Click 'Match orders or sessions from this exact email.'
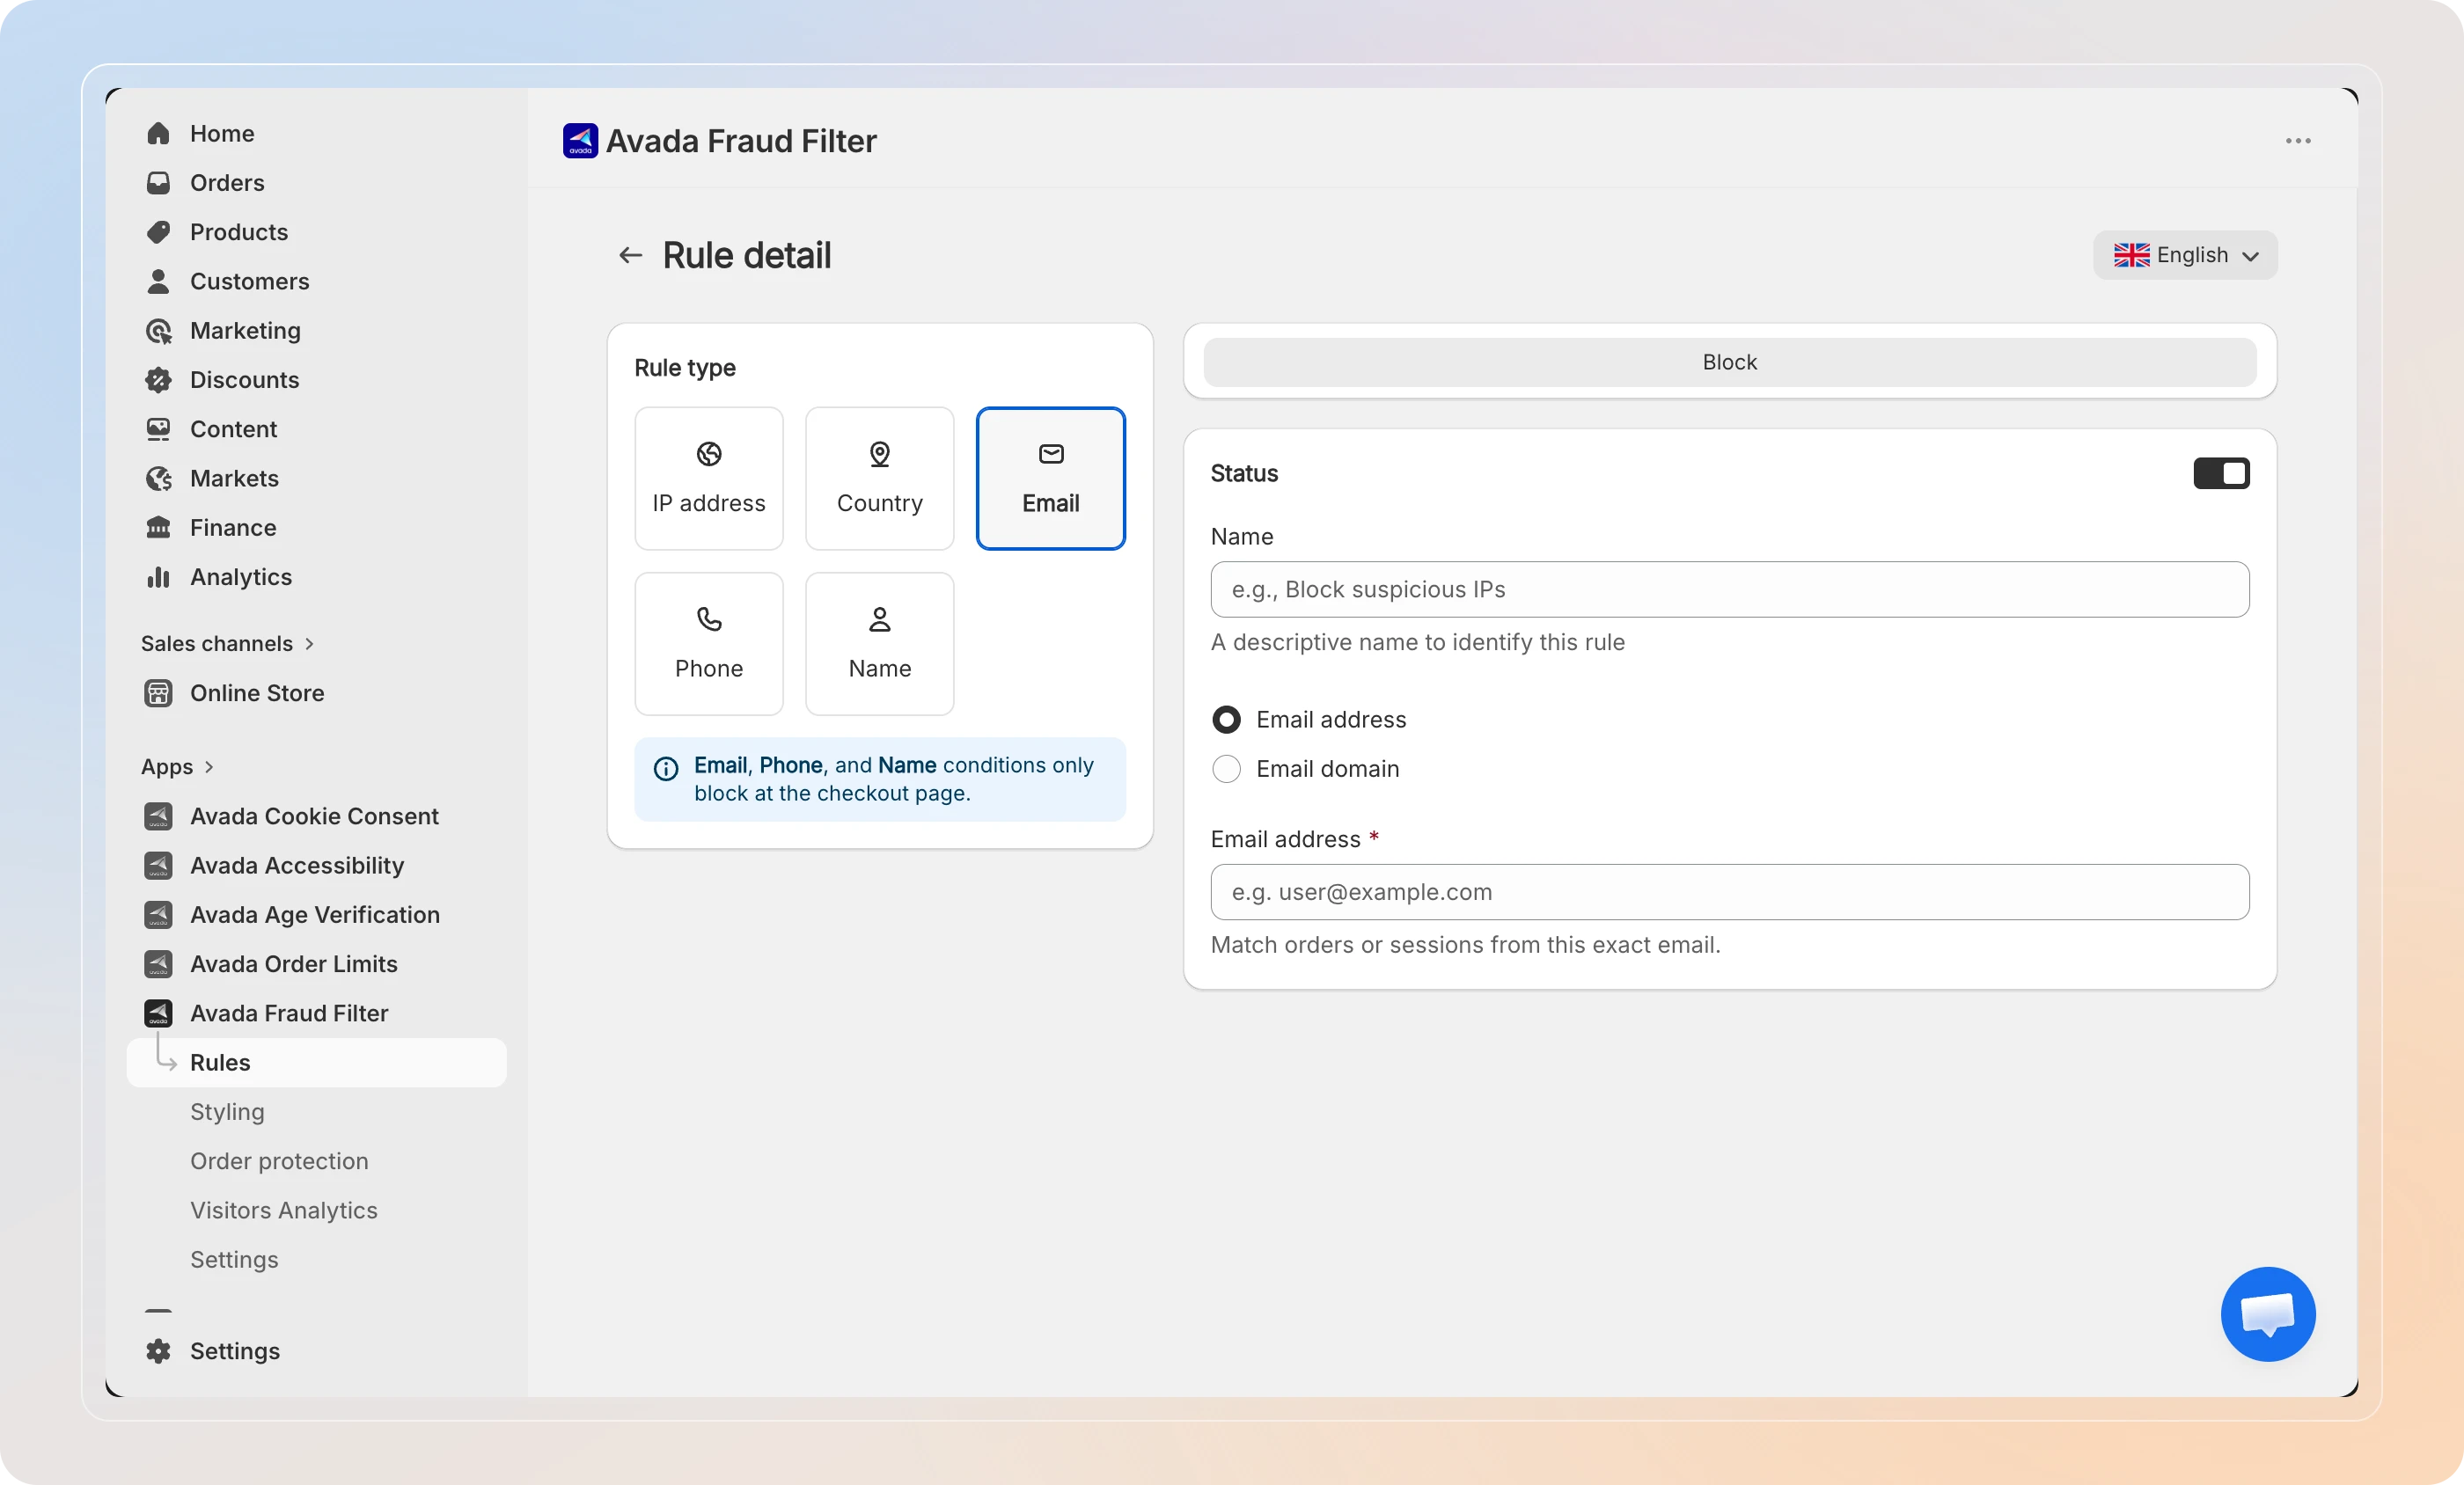Viewport: 2464px width, 1485px height. click(1466, 945)
